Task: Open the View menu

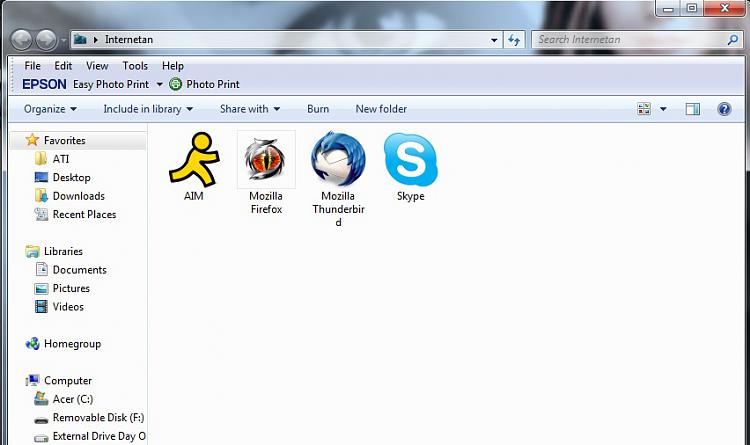Action: tap(97, 66)
